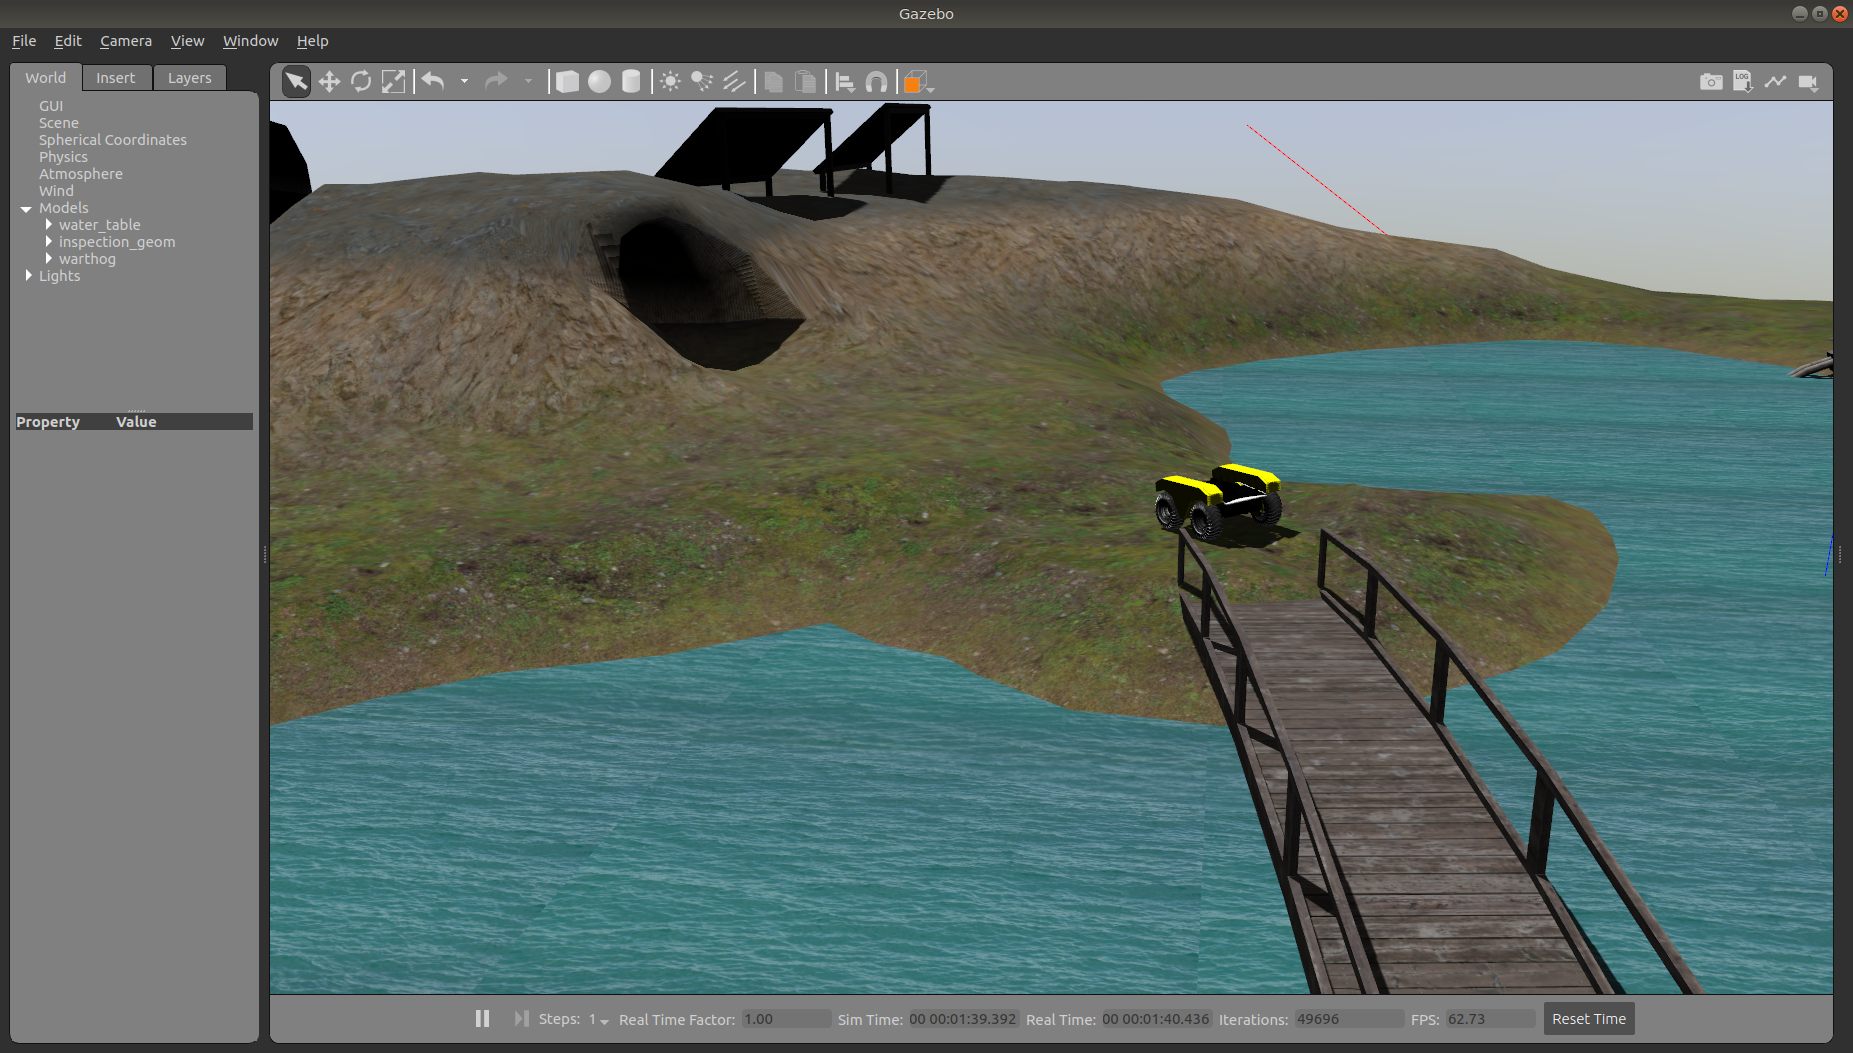Collapse the Models tree node
This screenshot has height=1053, width=1853.
[x=26, y=208]
